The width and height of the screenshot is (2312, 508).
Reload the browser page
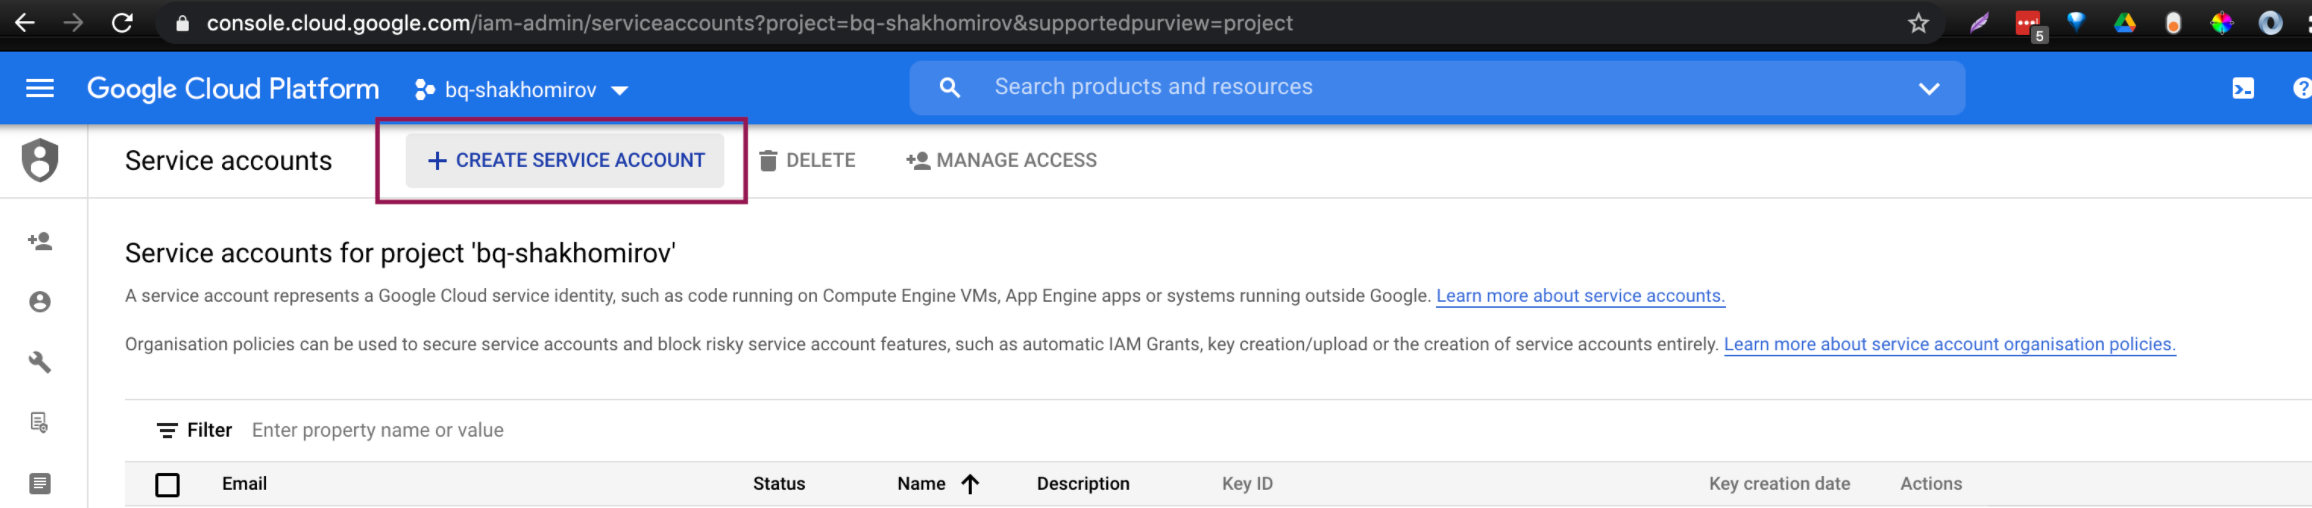tap(122, 23)
